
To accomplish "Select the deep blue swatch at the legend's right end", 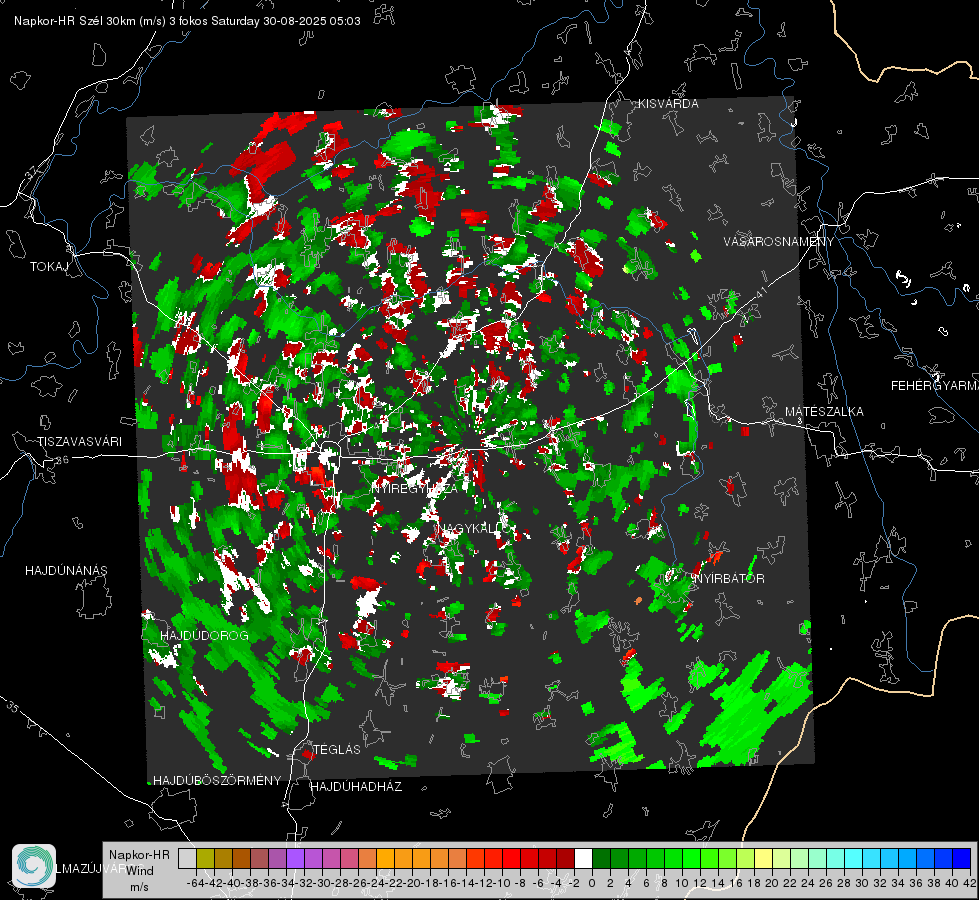I will [x=962, y=858].
